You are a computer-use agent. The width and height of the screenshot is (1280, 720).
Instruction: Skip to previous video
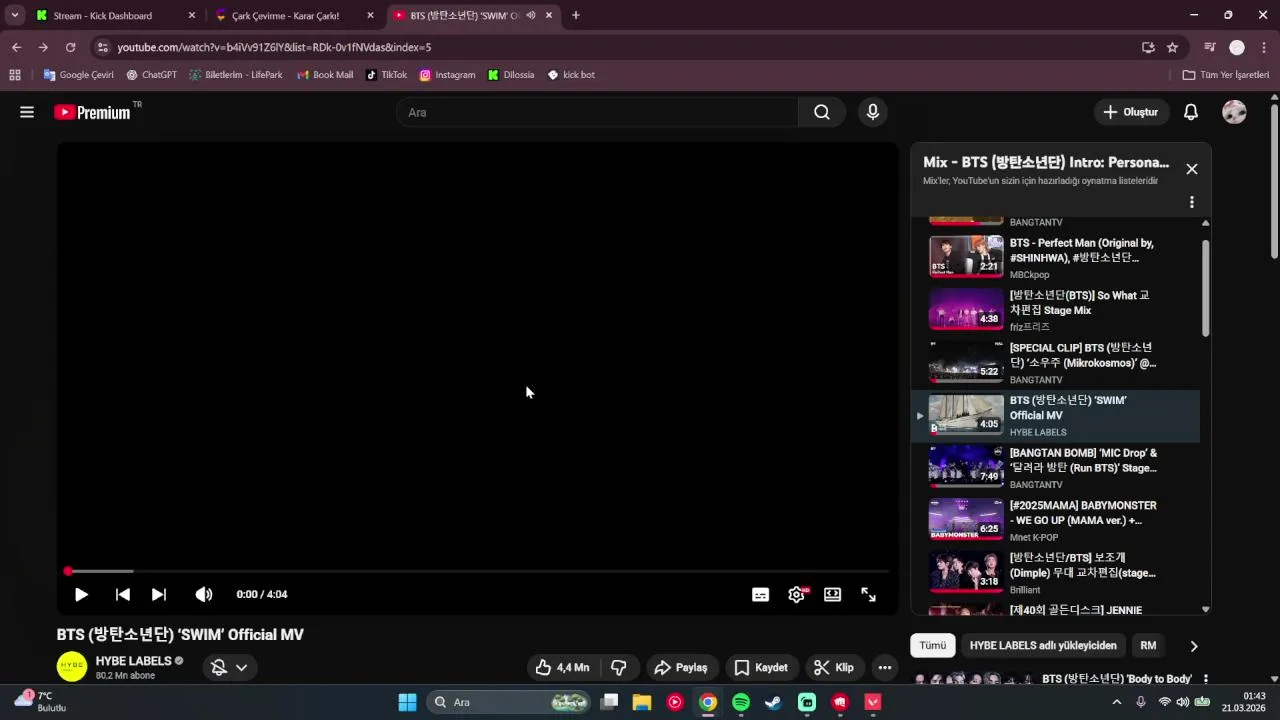122,594
